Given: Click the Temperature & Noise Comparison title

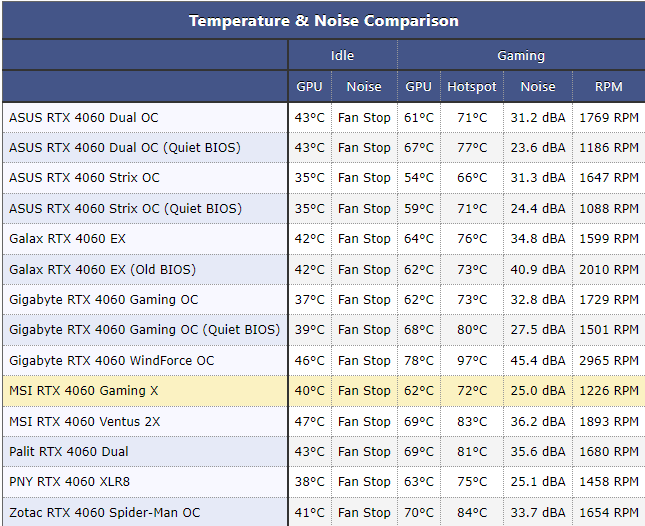Looking at the screenshot, I should pyautogui.click(x=323, y=20).
